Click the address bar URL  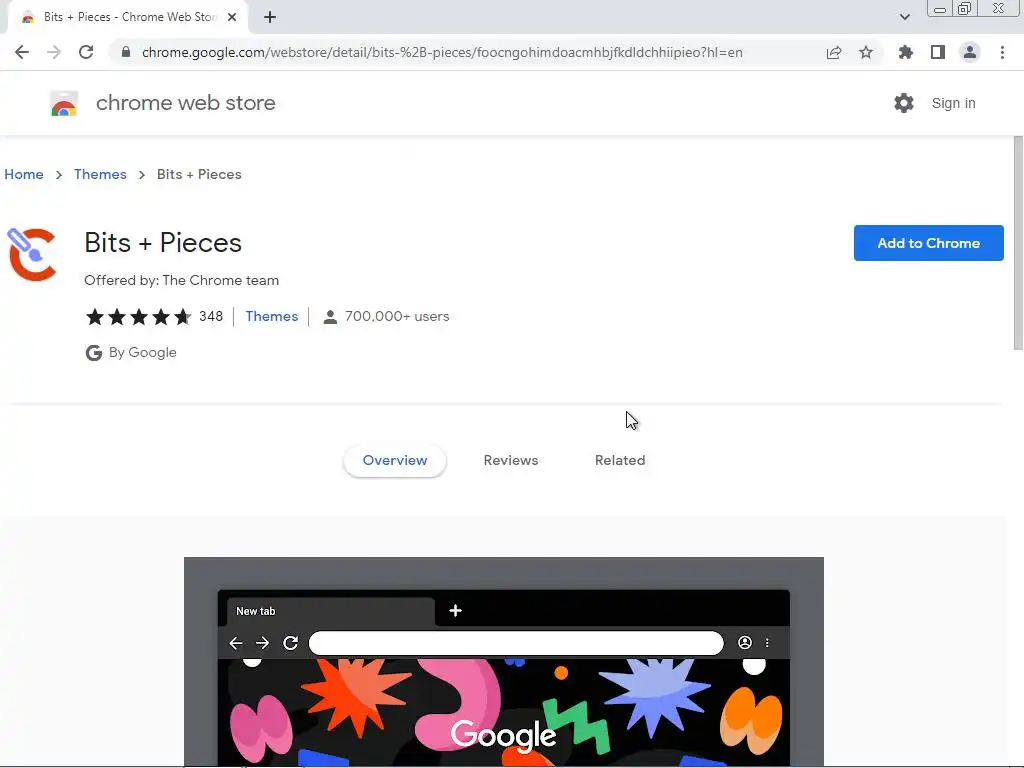pos(442,52)
